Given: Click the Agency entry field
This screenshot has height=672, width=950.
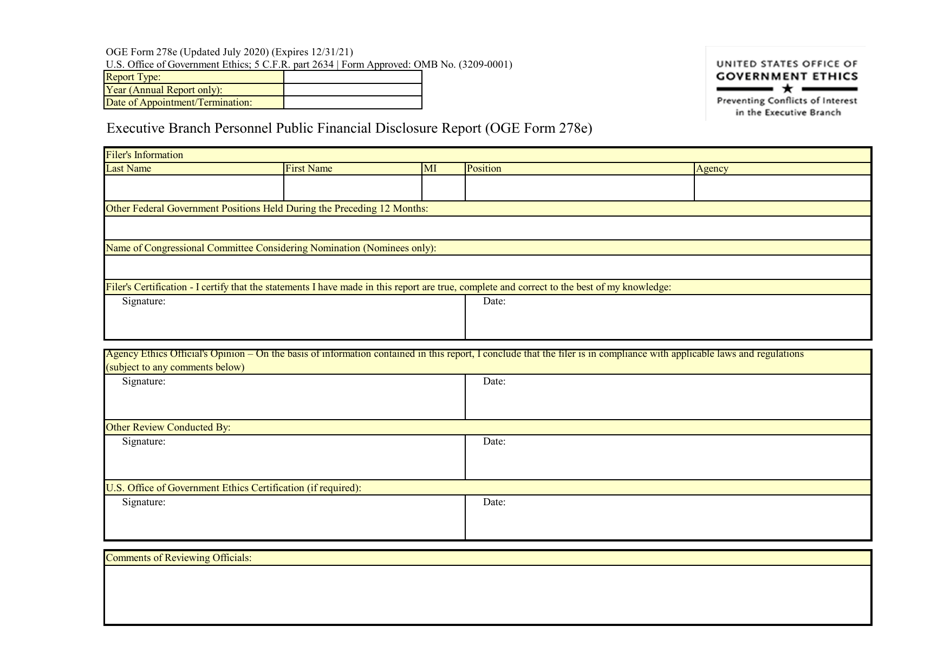Looking at the screenshot, I should [x=780, y=186].
